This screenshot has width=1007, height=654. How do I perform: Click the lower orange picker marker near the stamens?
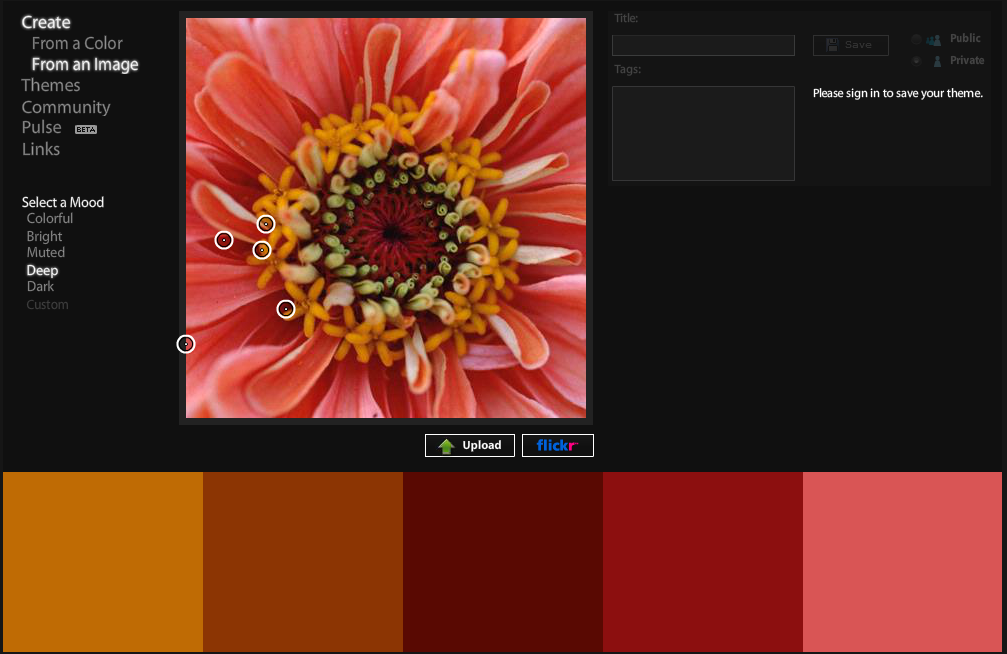(x=261, y=250)
